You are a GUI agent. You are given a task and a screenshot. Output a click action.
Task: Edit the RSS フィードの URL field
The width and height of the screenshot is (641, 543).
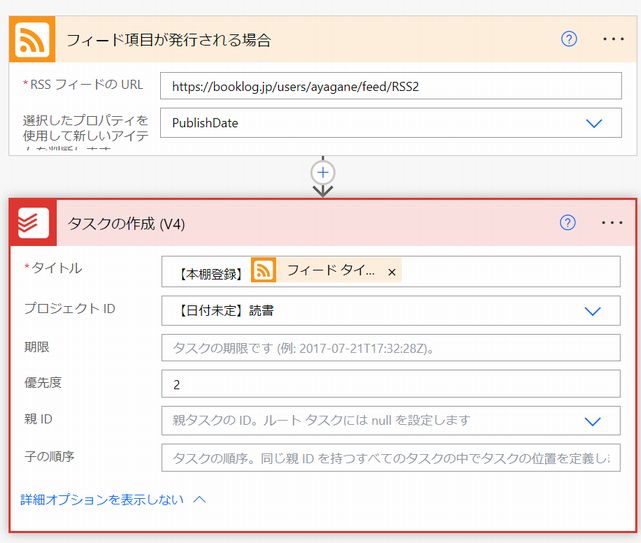[391, 86]
